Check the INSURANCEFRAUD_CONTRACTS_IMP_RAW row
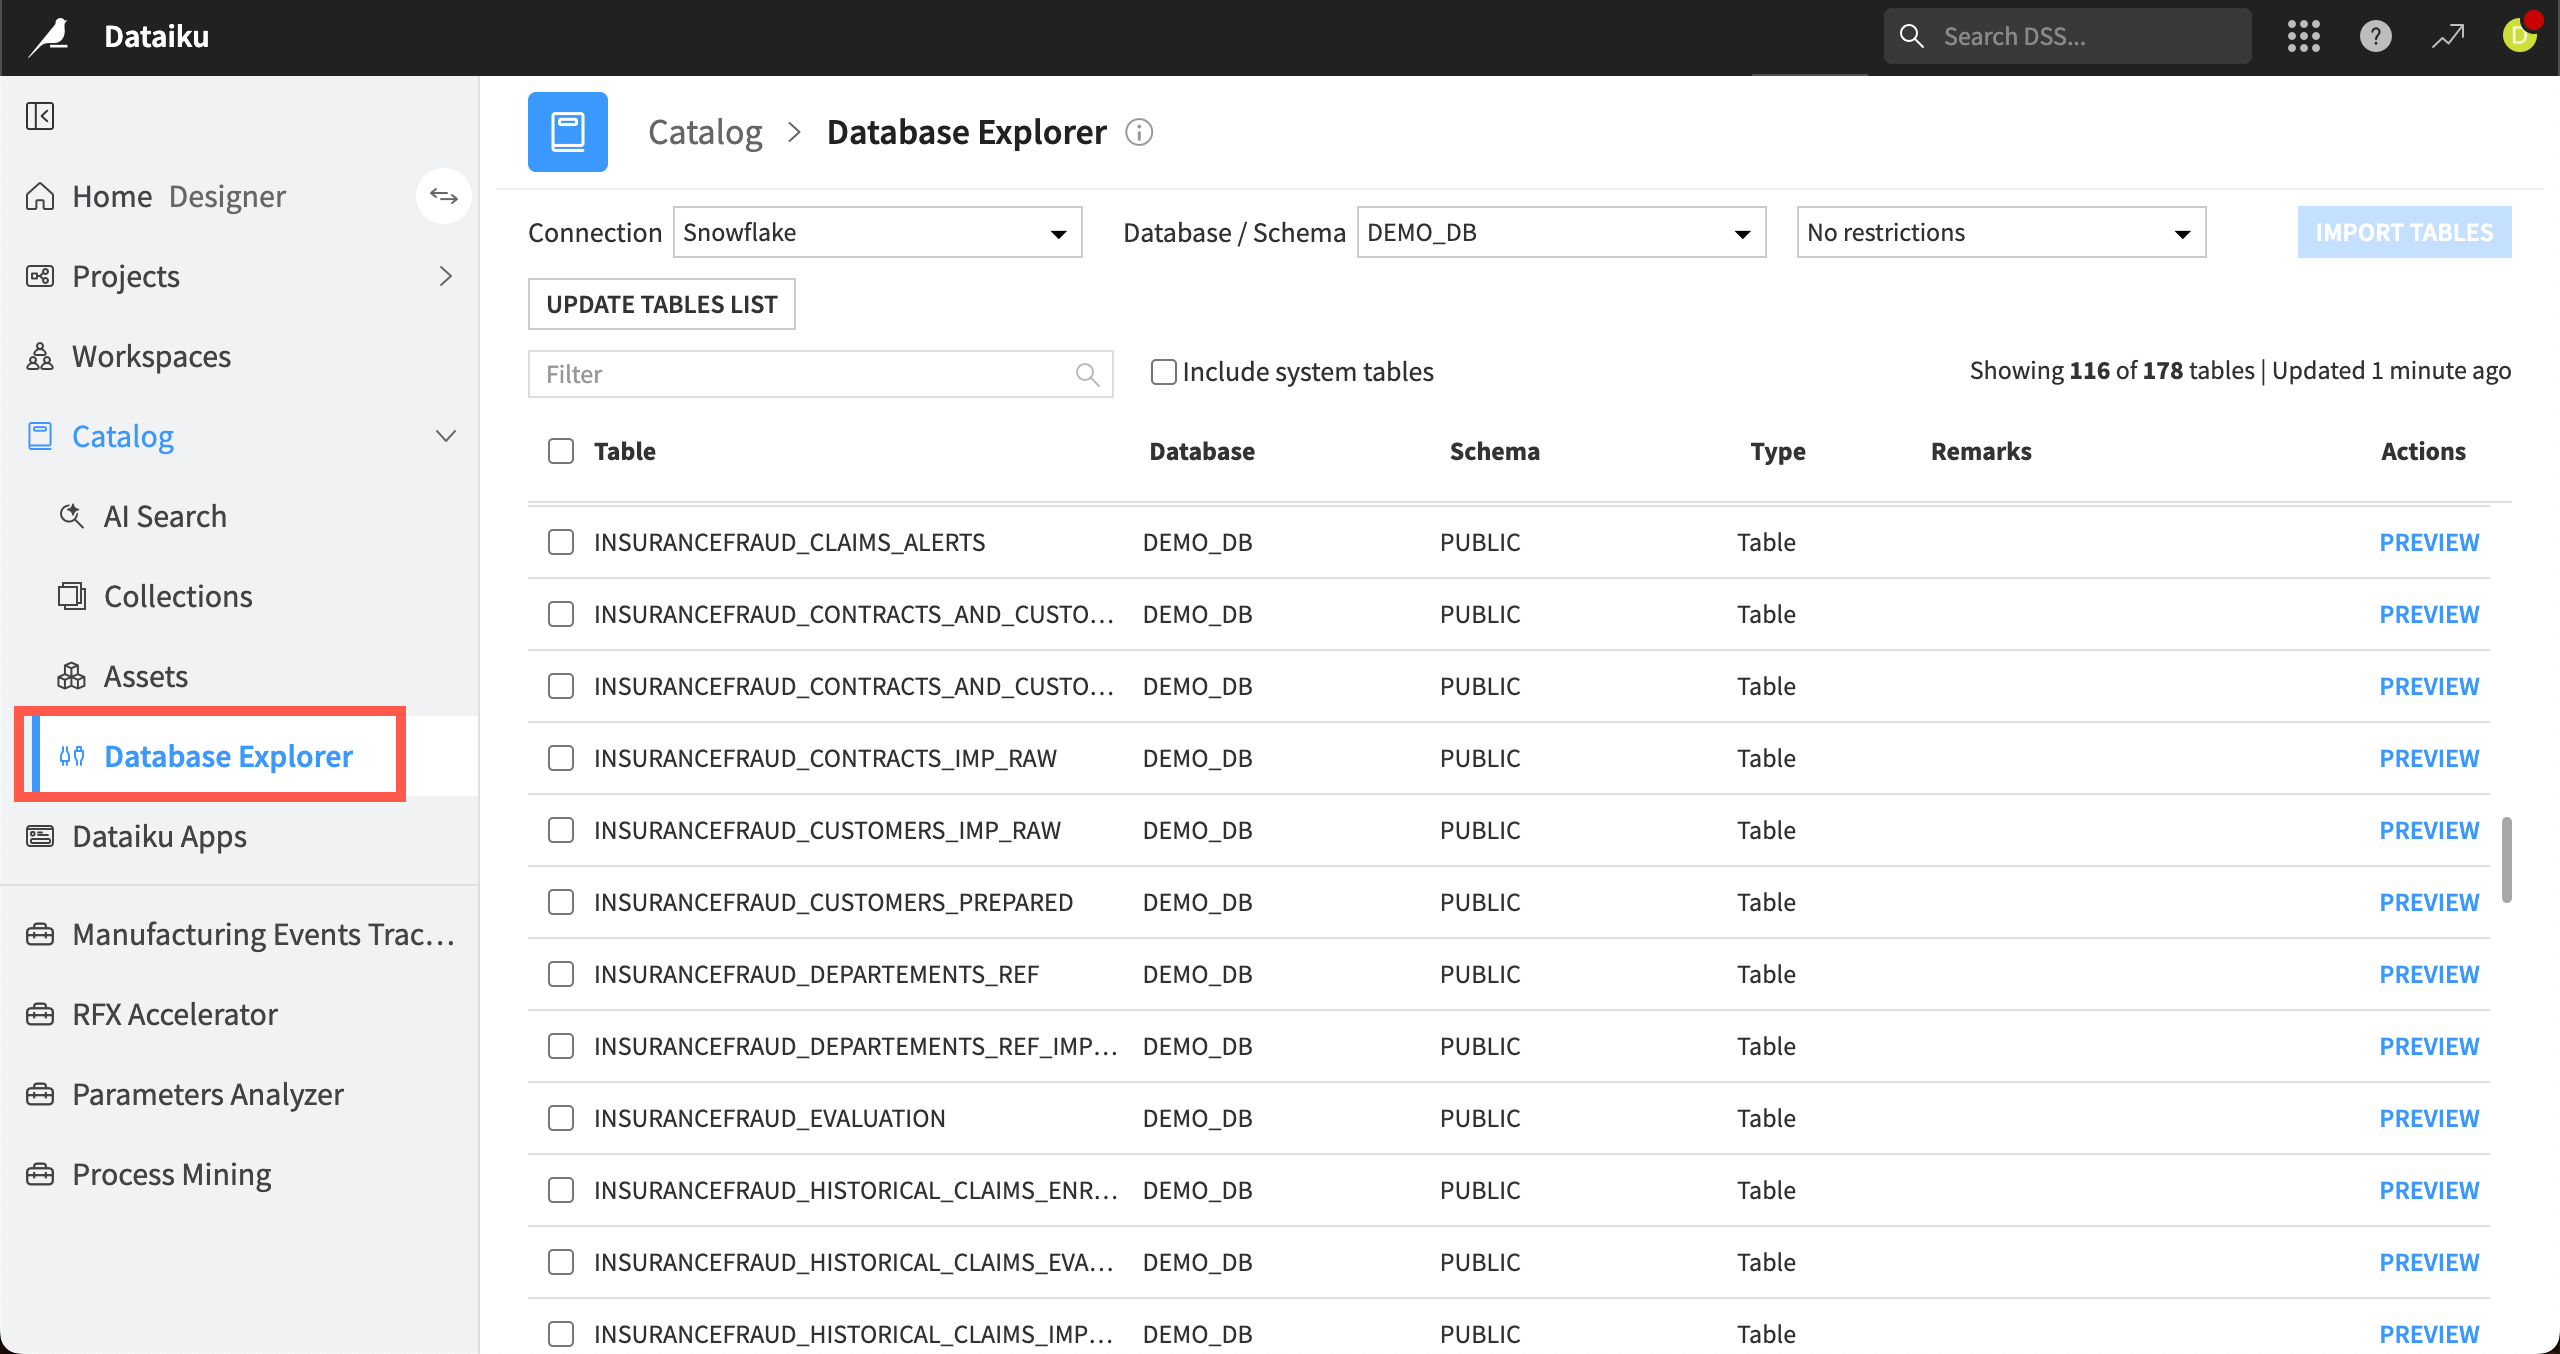 pos(561,758)
